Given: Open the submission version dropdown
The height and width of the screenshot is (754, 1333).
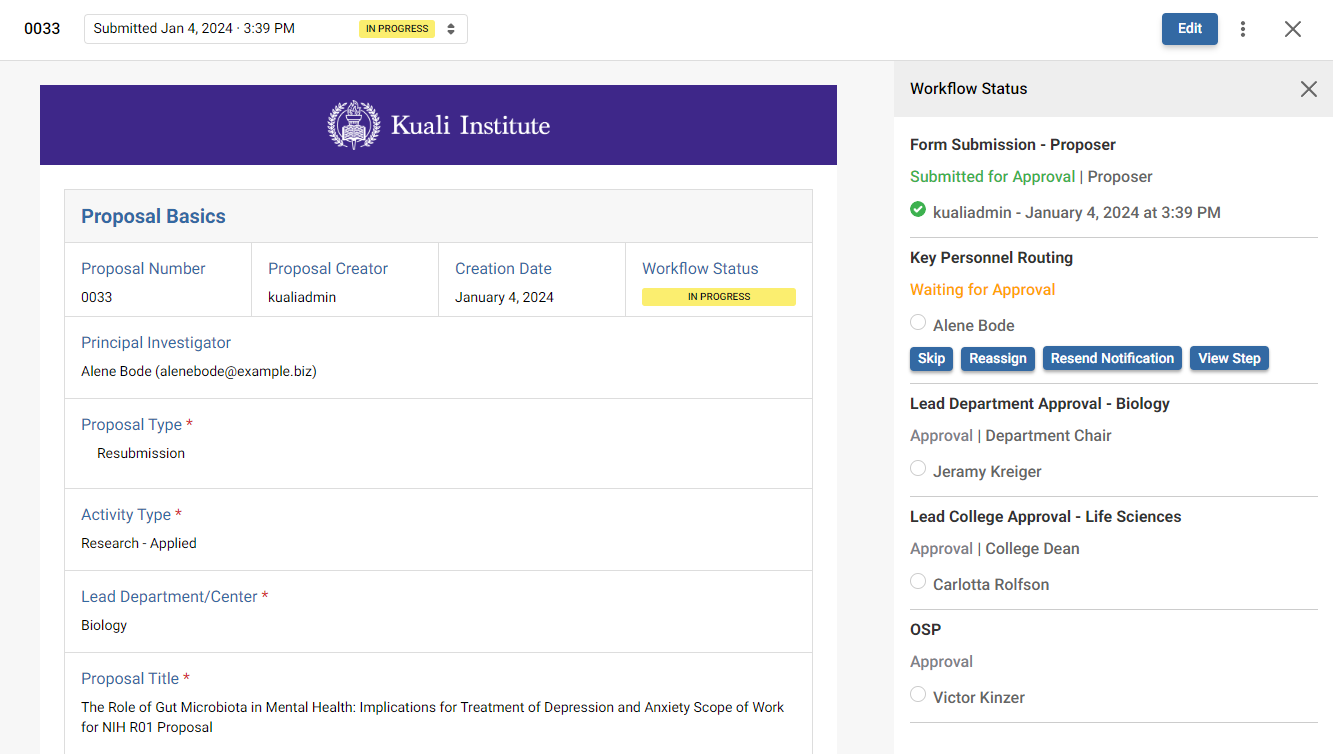Looking at the screenshot, I should point(275,29).
